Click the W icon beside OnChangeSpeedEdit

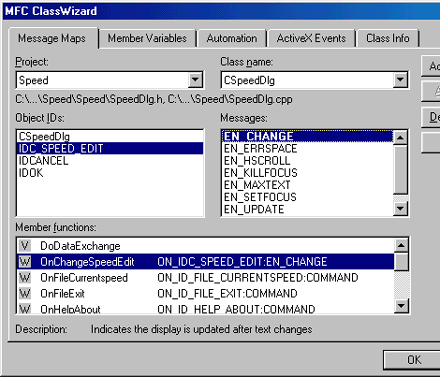pos(24,262)
